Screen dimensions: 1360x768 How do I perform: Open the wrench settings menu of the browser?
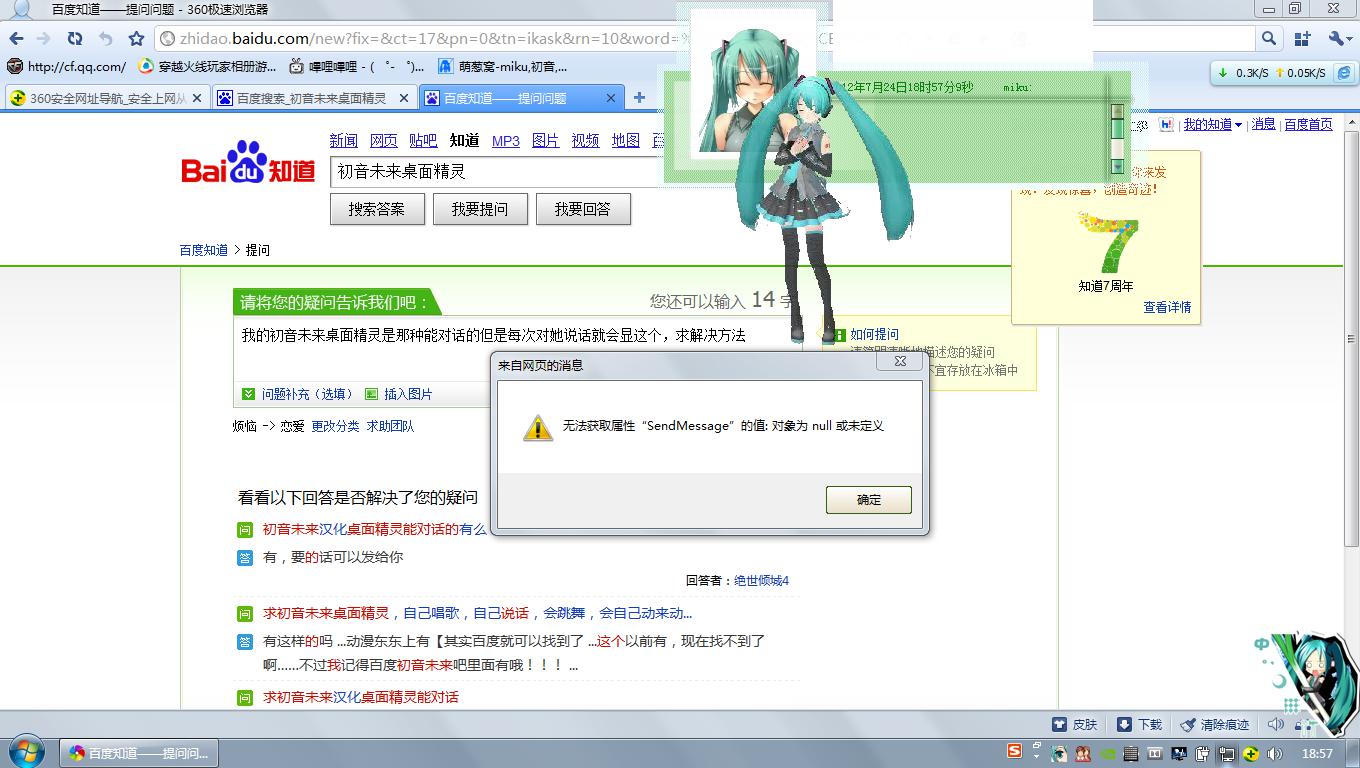pos(1338,39)
